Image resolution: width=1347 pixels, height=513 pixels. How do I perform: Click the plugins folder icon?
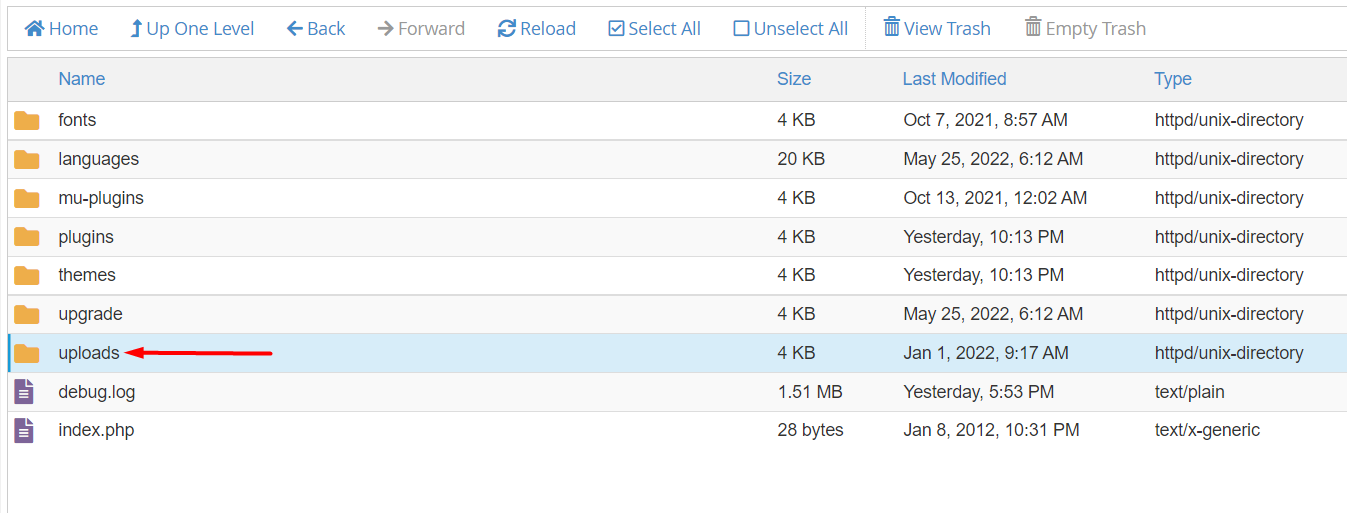27,237
